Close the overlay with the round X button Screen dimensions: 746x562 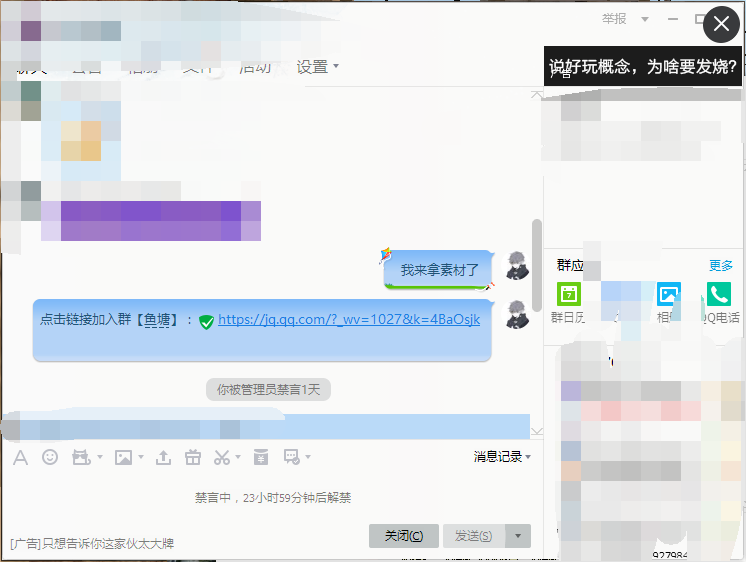click(x=721, y=25)
